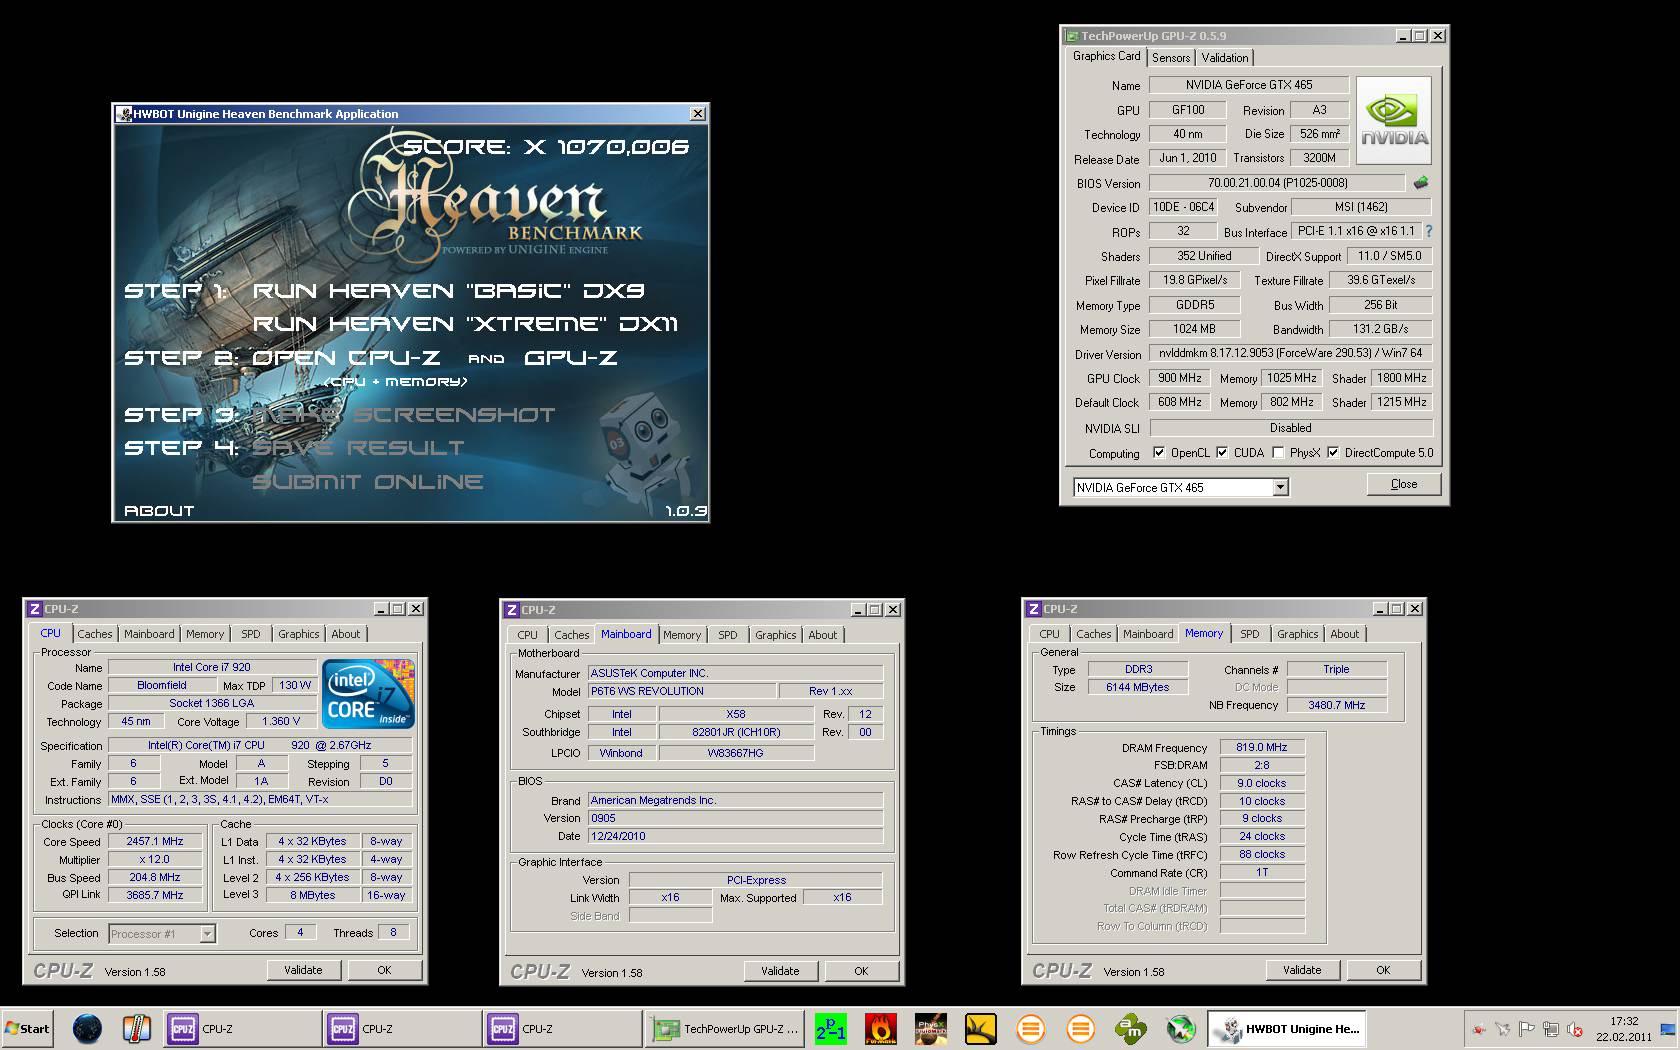The width and height of the screenshot is (1680, 1050).
Task: Toggle the PhysX checkbox in GPU-Z
Action: tap(1278, 453)
